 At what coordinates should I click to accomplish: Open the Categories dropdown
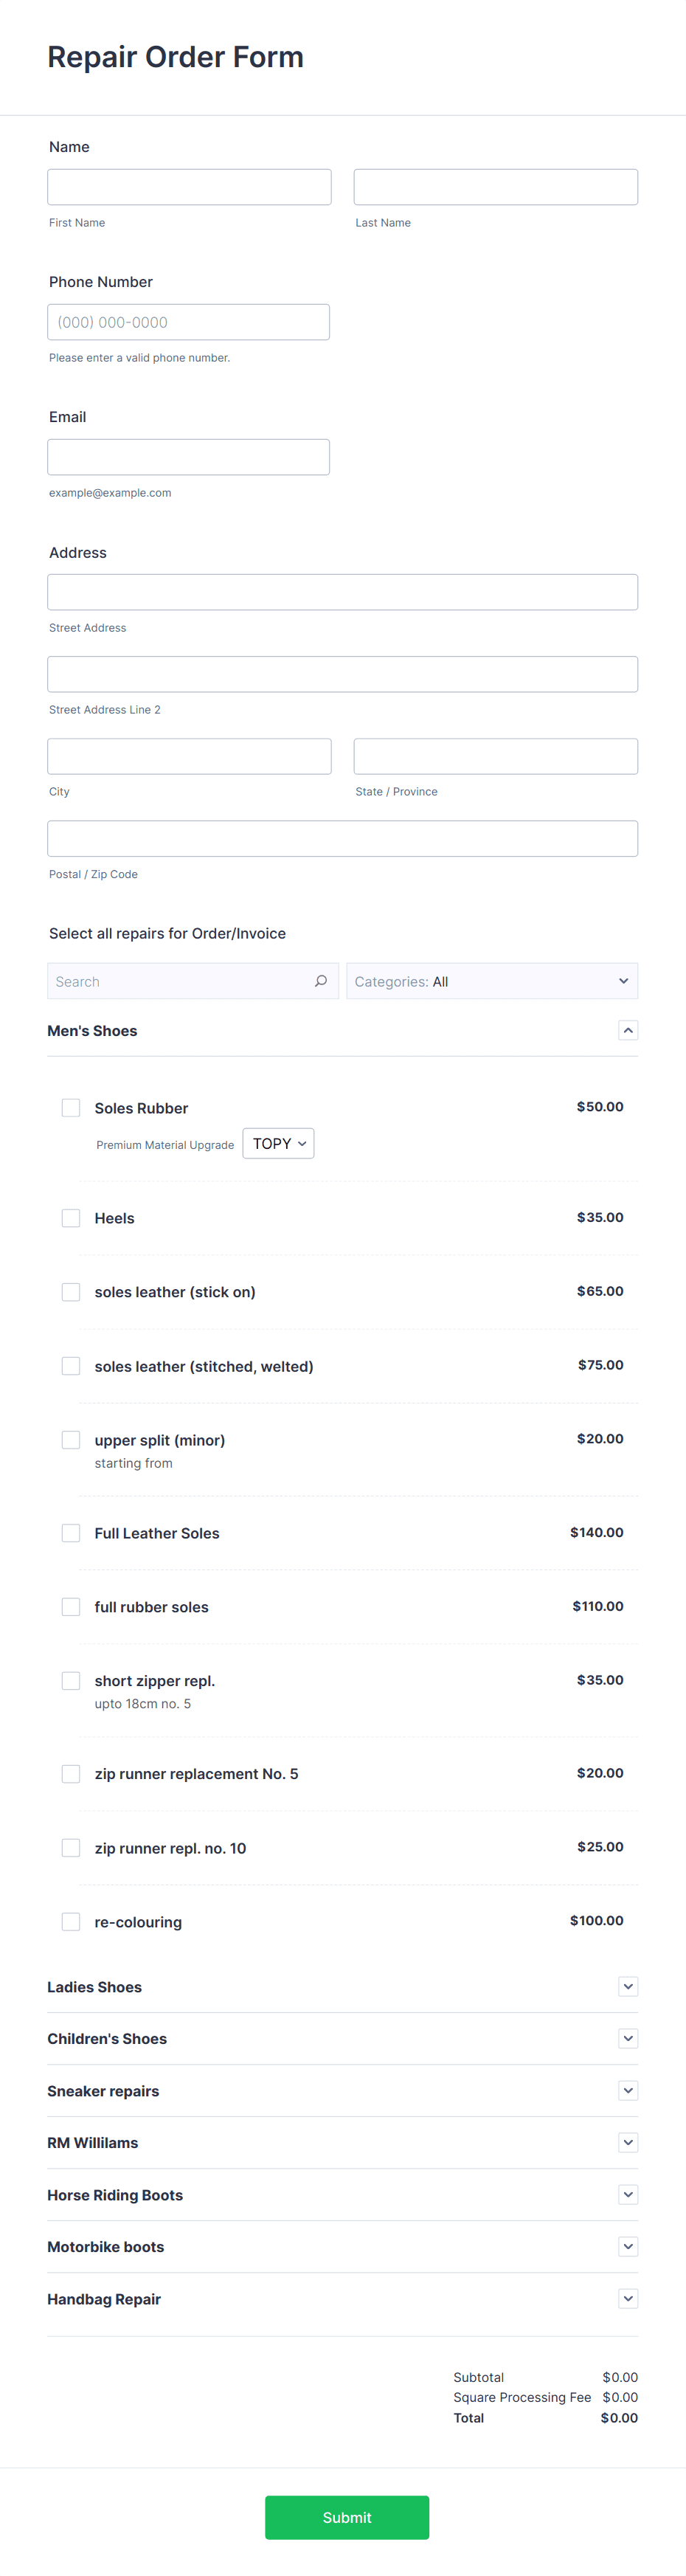pos(491,981)
